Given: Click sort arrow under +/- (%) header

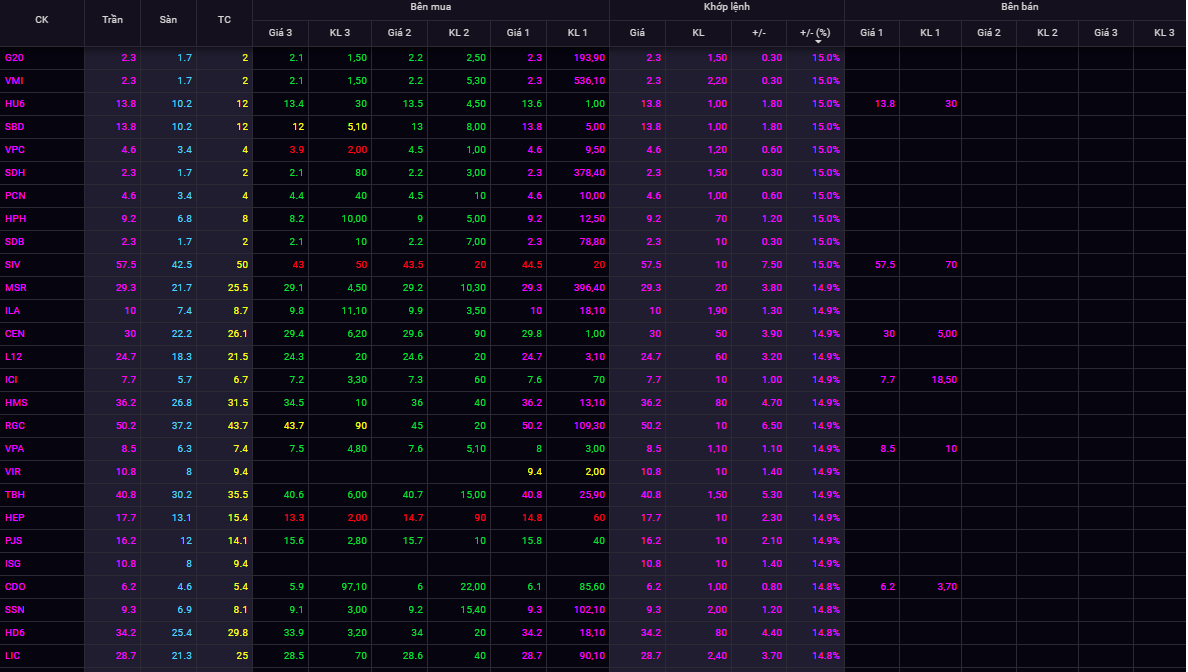Looking at the screenshot, I should tap(817, 42).
